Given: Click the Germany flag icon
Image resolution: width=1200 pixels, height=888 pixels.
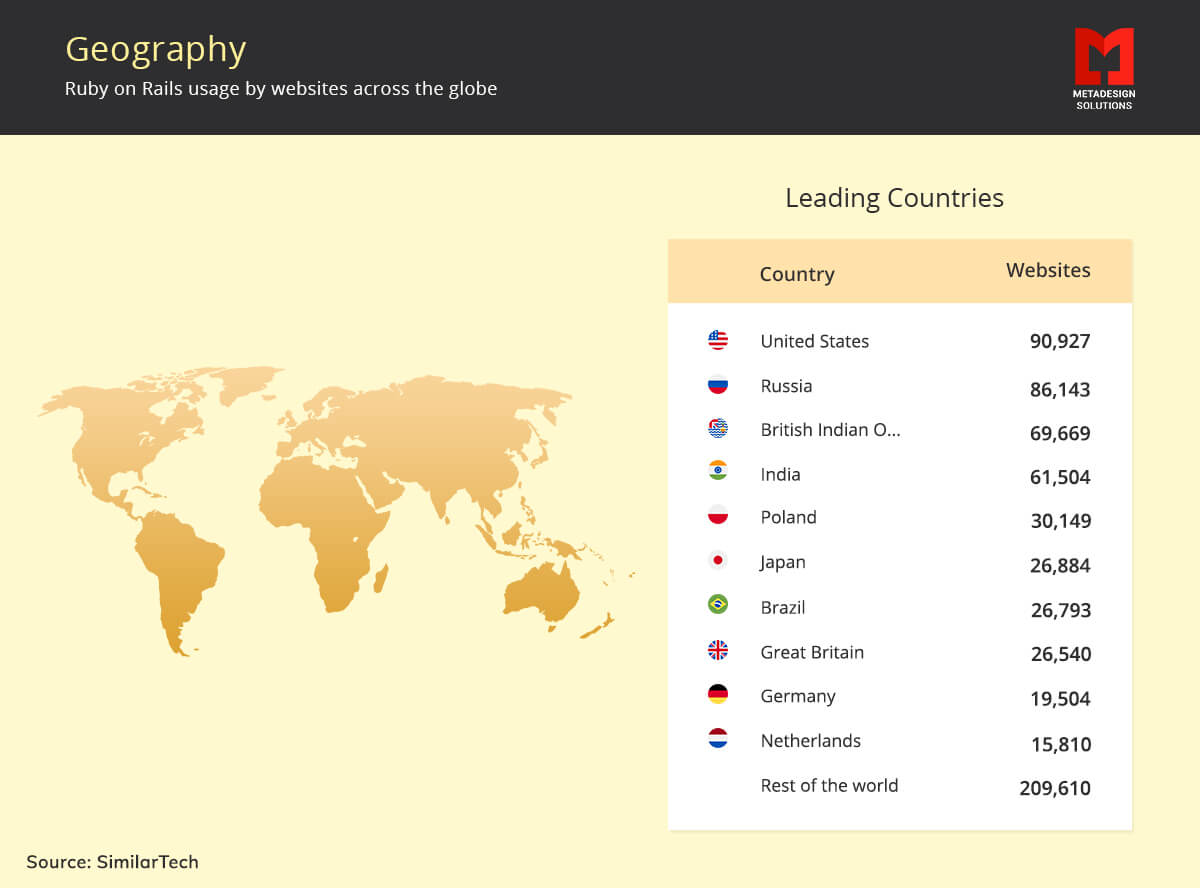Looking at the screenshot, I should pyautogui.click(x=718, y=694).
